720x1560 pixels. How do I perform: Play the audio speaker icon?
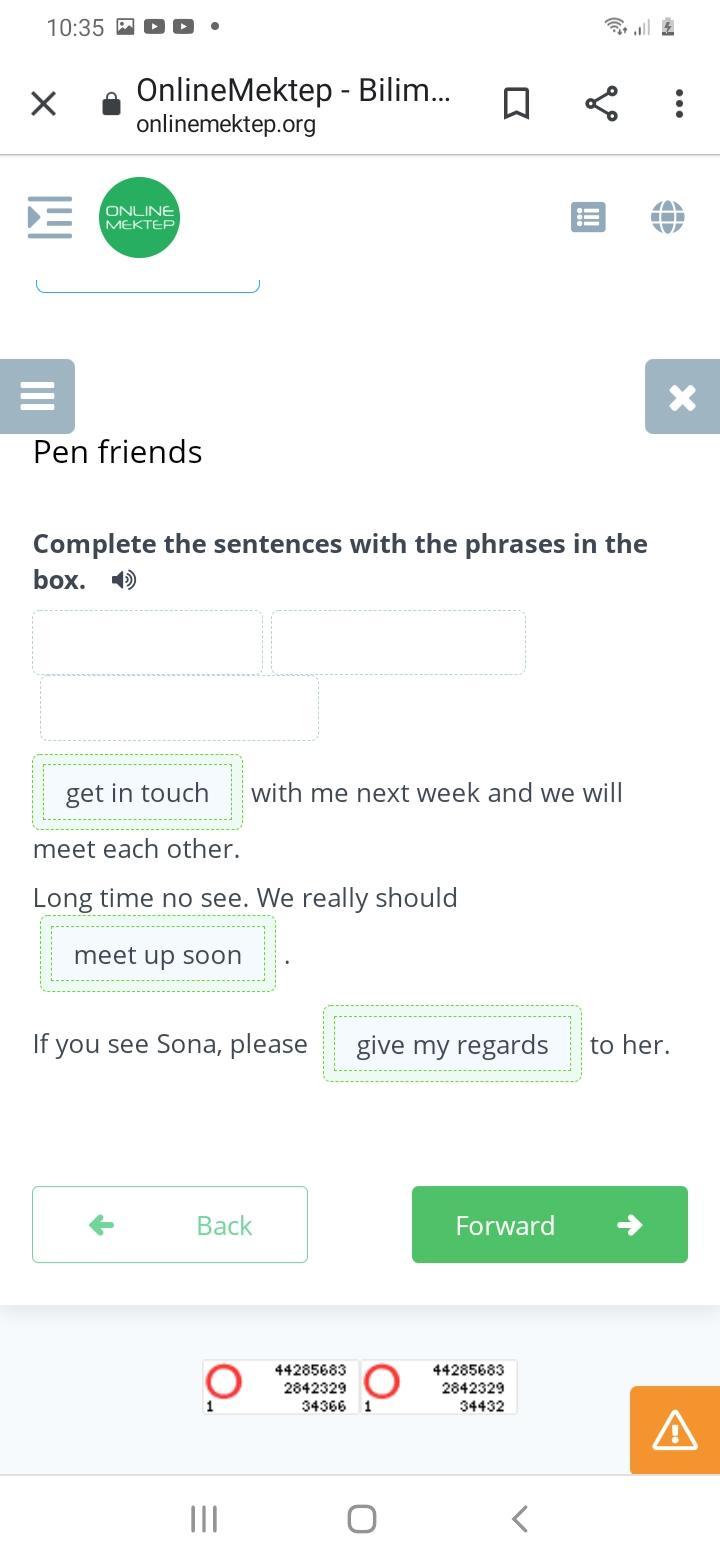click(x=124, y=580)
